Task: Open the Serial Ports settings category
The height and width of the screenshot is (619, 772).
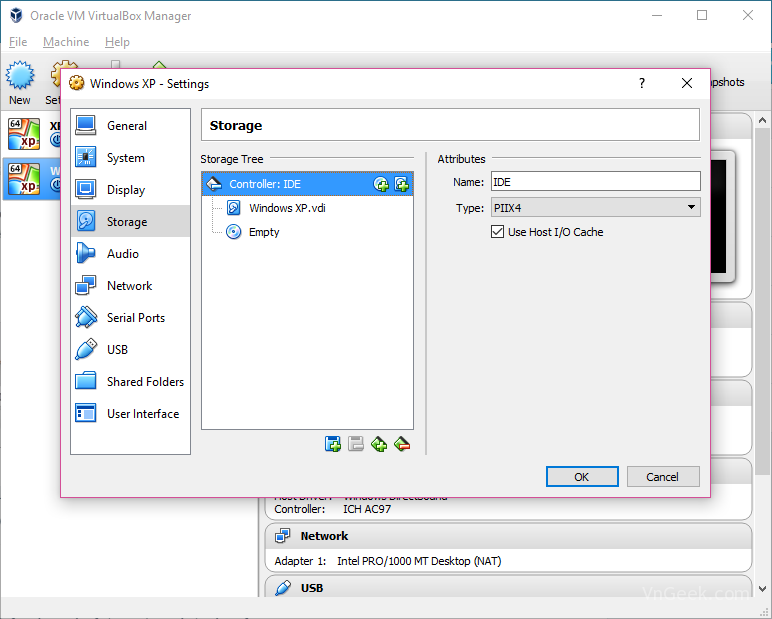Action: pyautogui.click(x=130, y=318)
